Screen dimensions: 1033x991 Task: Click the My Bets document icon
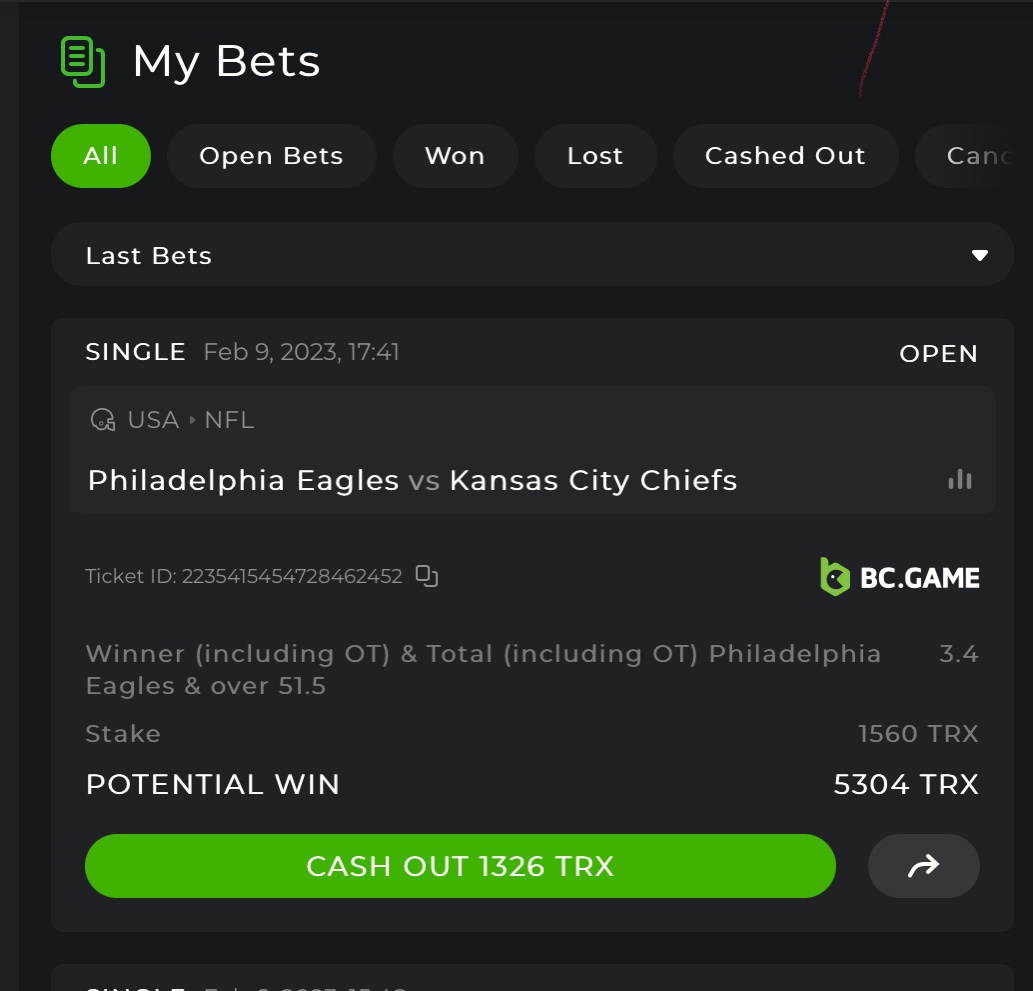(x=83, y=62)
